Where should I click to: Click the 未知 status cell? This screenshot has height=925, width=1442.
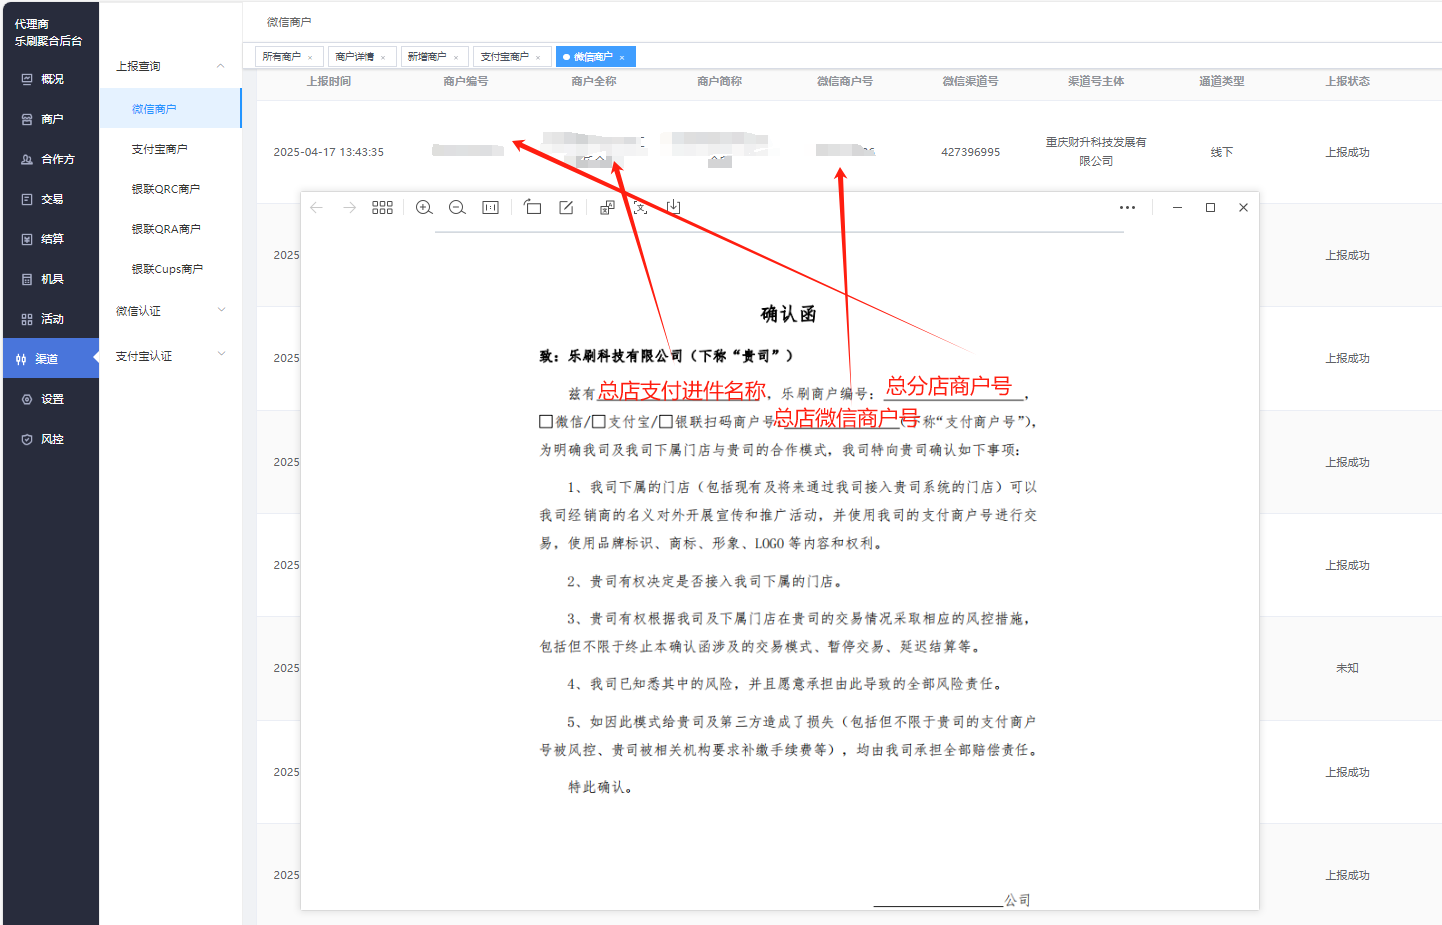pos(1348,668)
